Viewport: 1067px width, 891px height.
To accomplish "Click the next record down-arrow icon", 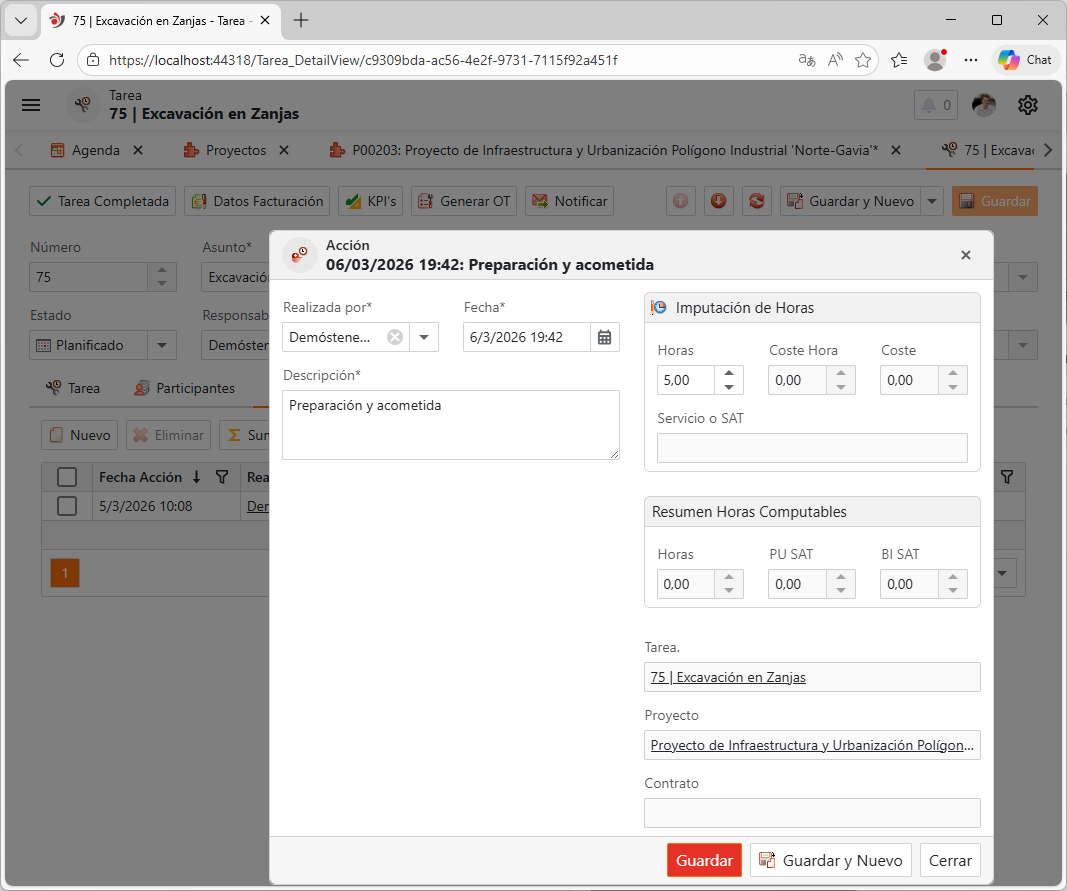I will coord(719,201).
